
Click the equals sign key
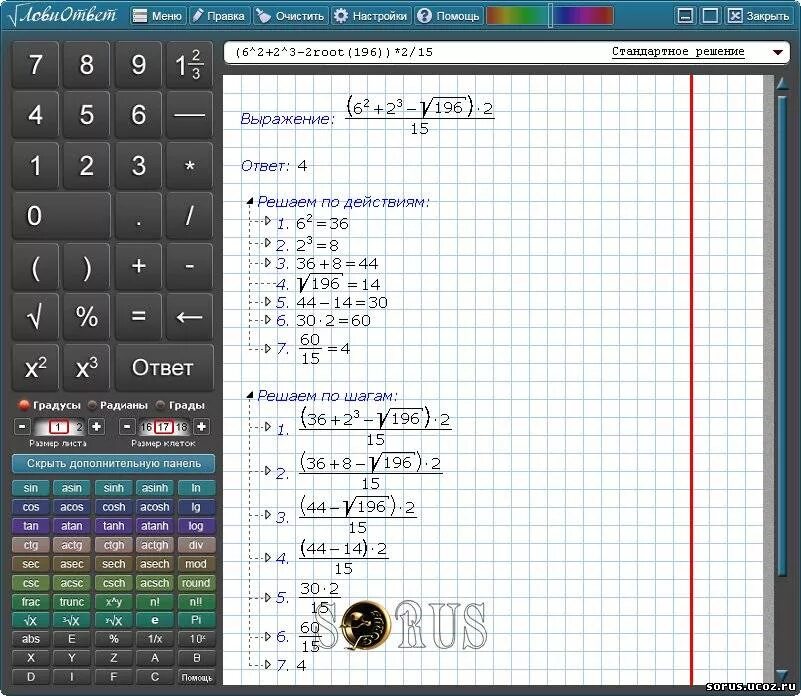point(138,317)
